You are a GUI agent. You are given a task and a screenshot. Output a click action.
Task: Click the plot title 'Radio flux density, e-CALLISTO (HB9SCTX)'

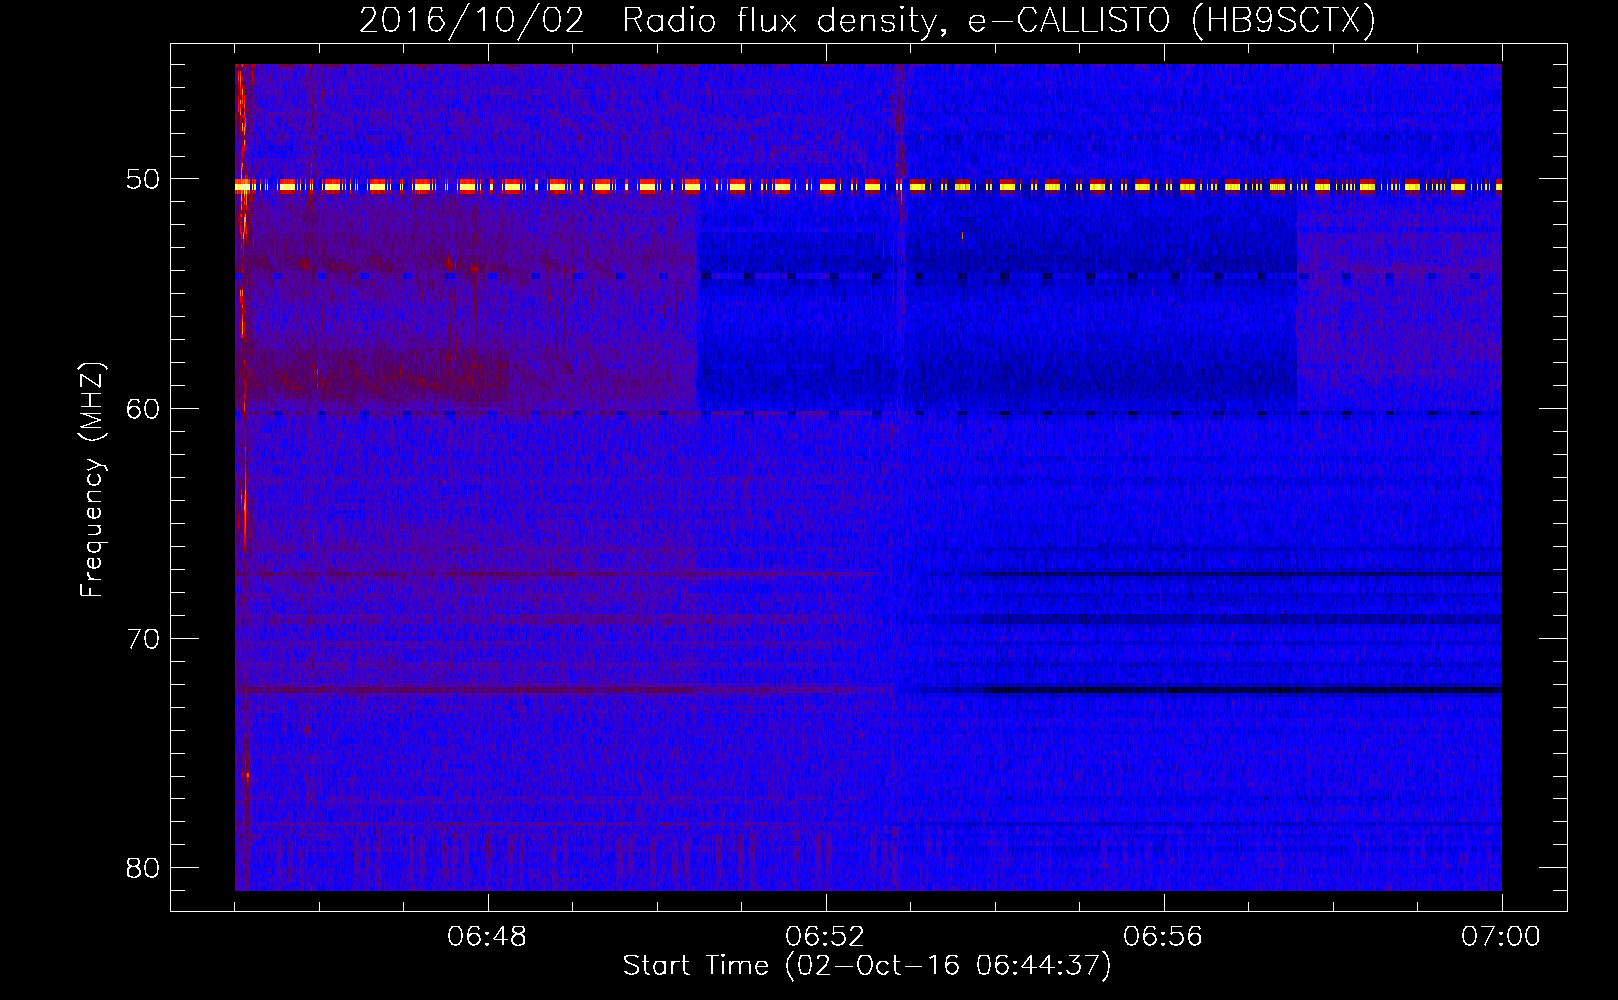pos(998,21)
